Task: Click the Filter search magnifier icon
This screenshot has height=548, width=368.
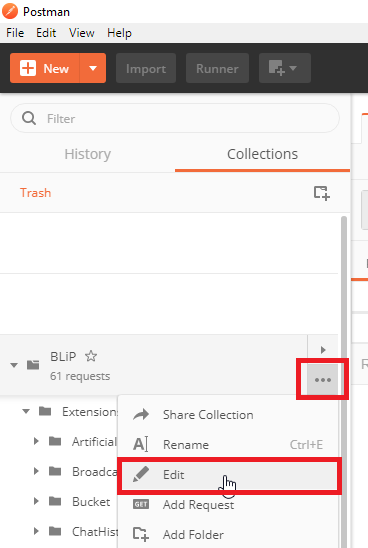Action: [x=29, y=118]
